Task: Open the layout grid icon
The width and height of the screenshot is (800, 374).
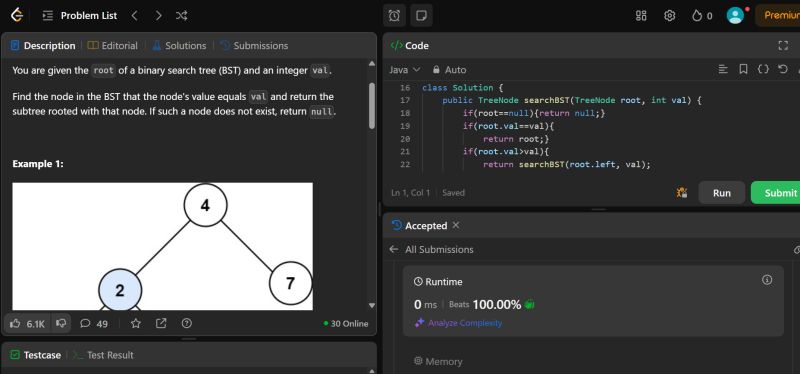Action: (641, 16)
